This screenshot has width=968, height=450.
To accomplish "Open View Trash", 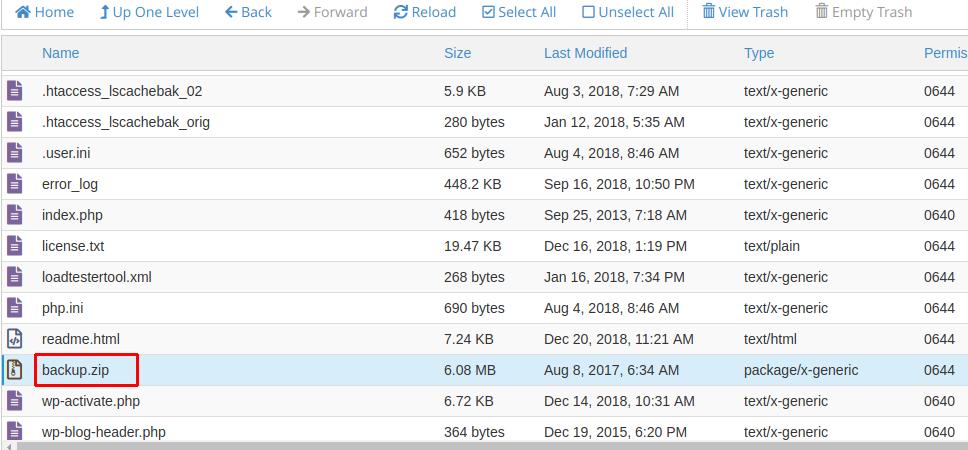I will click(x=744, y=12).
